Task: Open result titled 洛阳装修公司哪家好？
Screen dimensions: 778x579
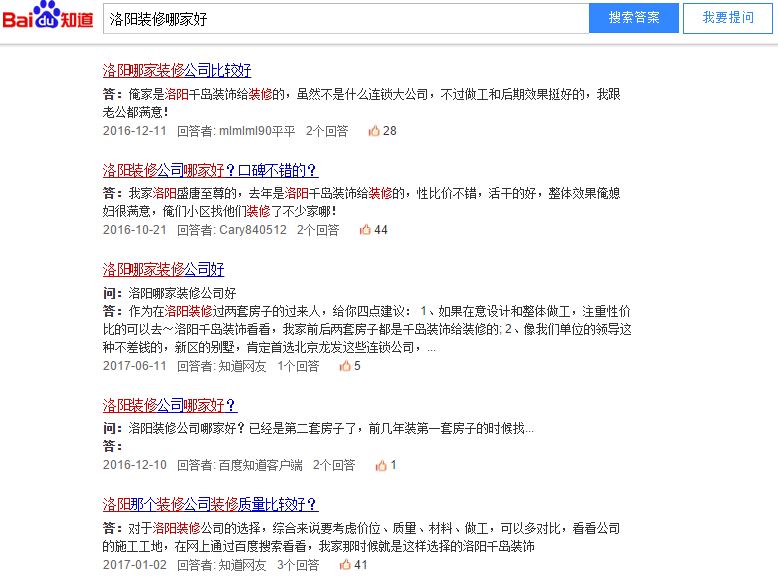Action: [170, 405]
